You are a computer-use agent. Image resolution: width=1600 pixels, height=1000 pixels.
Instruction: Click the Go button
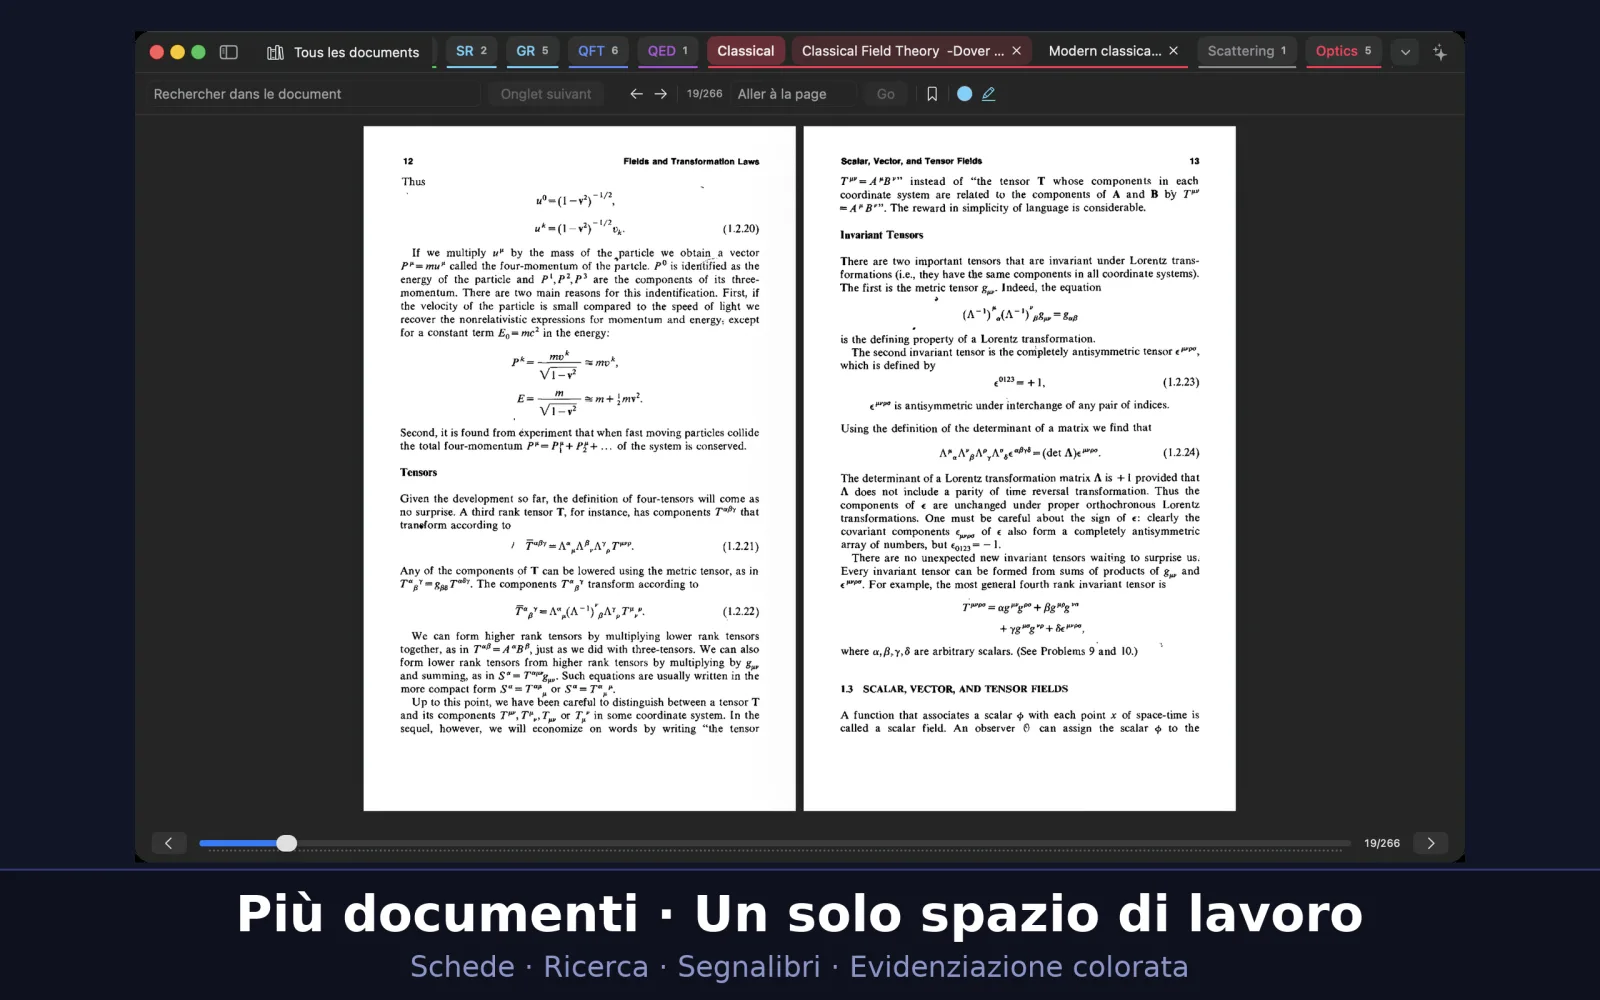[886, 94]
